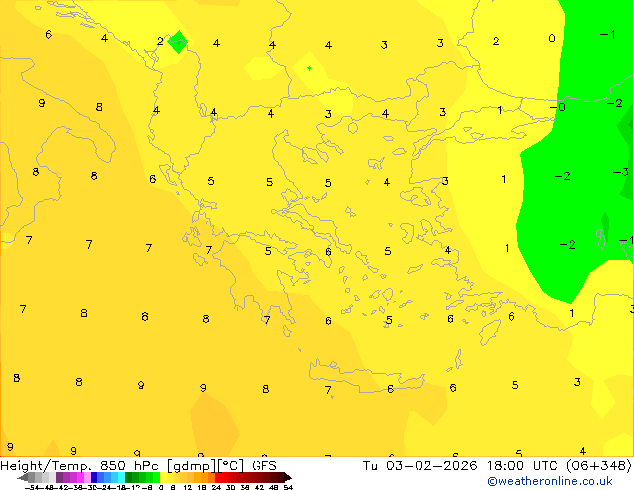The width and height of the screenshot is (634, 490).
Task: Click the temperature value 2 beside green diamond
Action: click(160, 41)
